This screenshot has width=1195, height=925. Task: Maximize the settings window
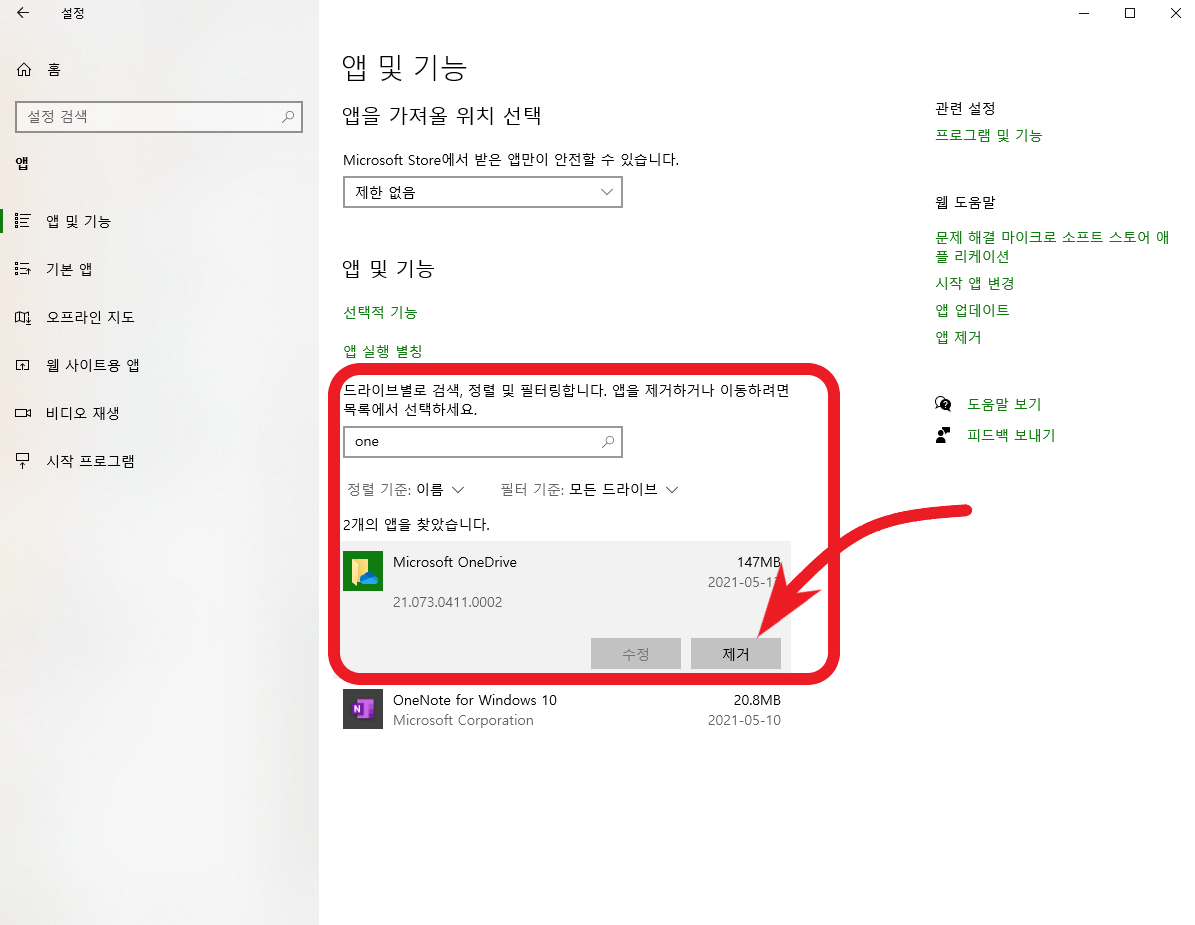[1130, 13]
